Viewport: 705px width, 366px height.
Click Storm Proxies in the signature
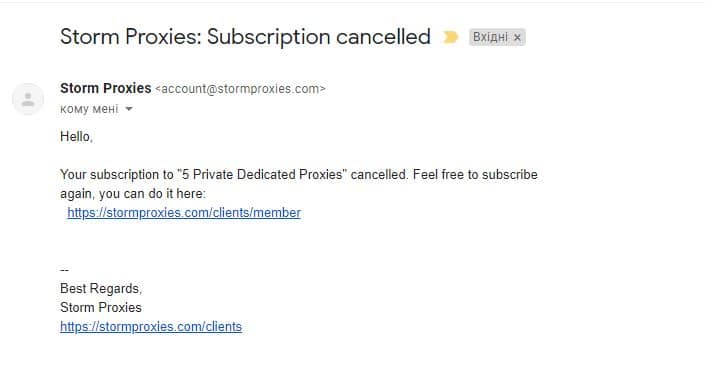[x=101, y=308]
